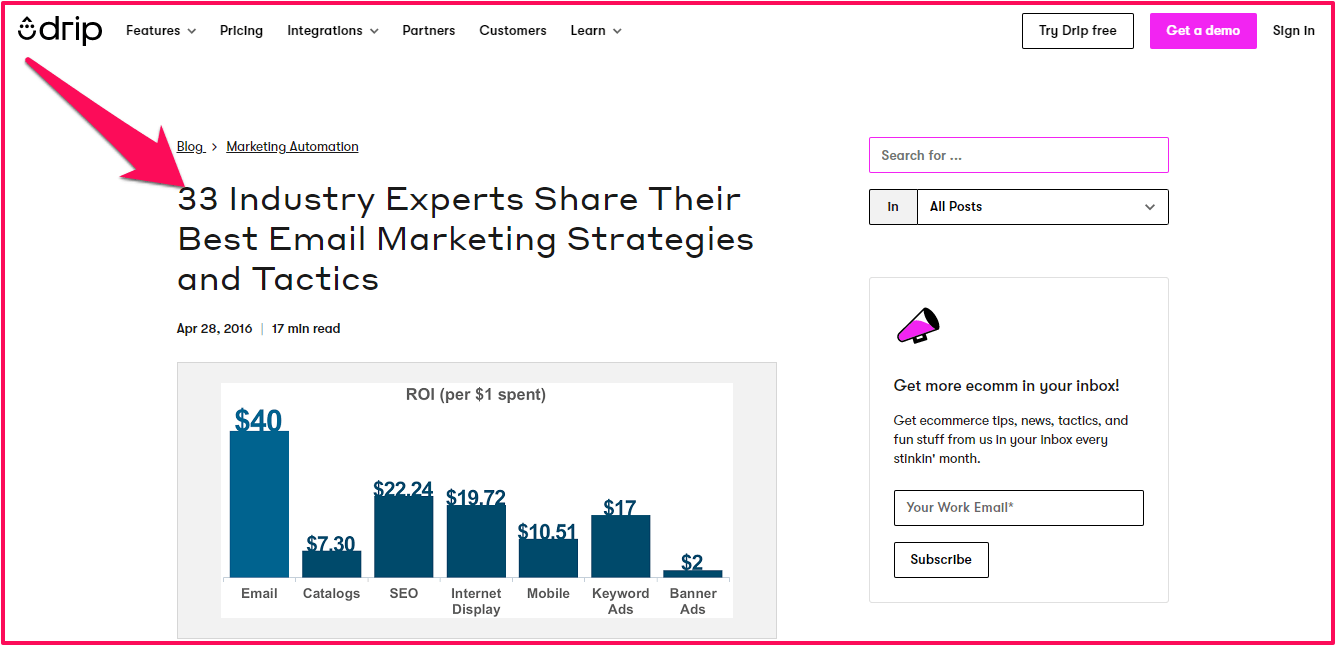The height and width of the screenshot is (646, 1336).
Task: Focus the Your Work Email field
Action: click(1018, 508)
